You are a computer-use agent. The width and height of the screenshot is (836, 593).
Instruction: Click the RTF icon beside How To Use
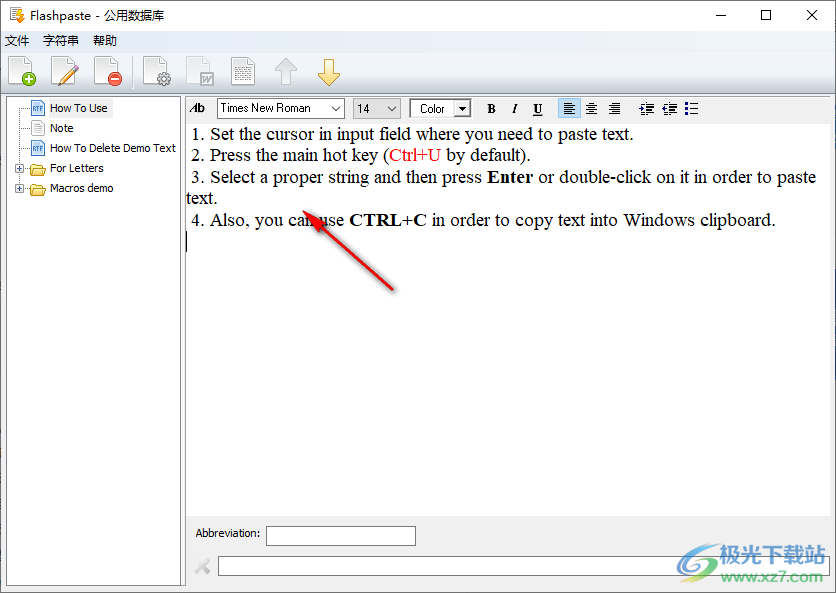(38, 108)
